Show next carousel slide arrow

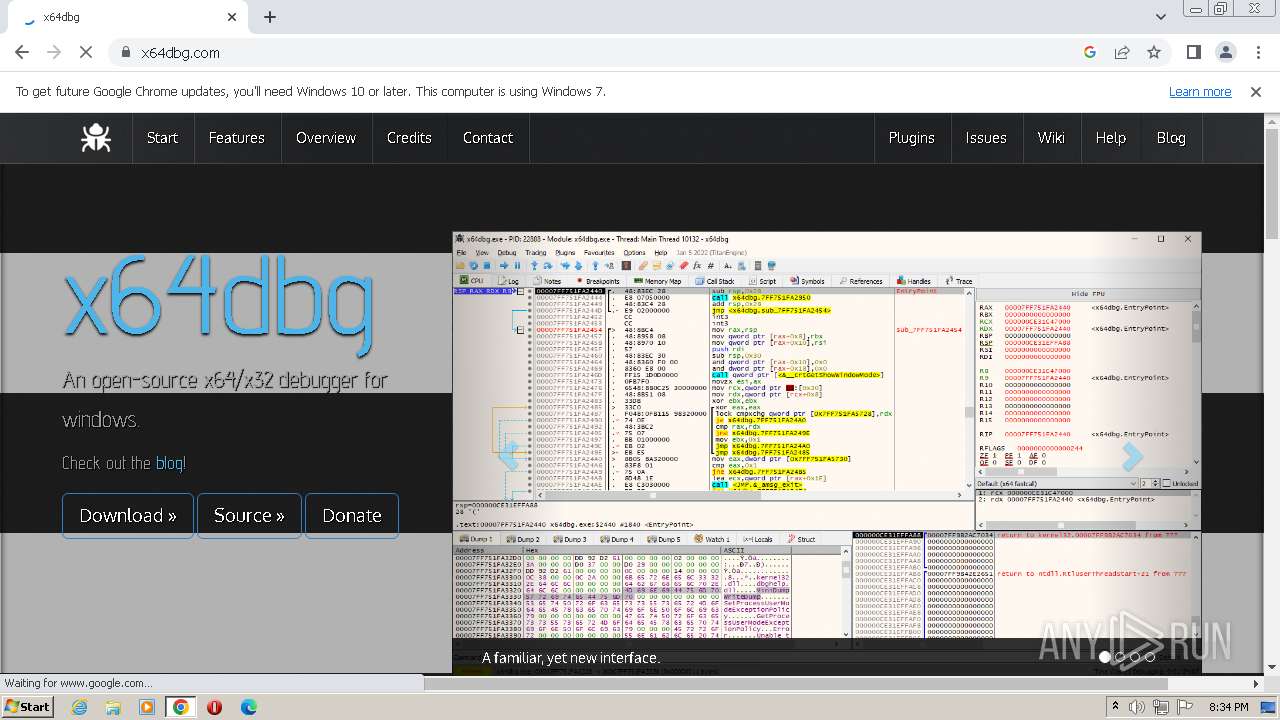(x=1132, y=456)
